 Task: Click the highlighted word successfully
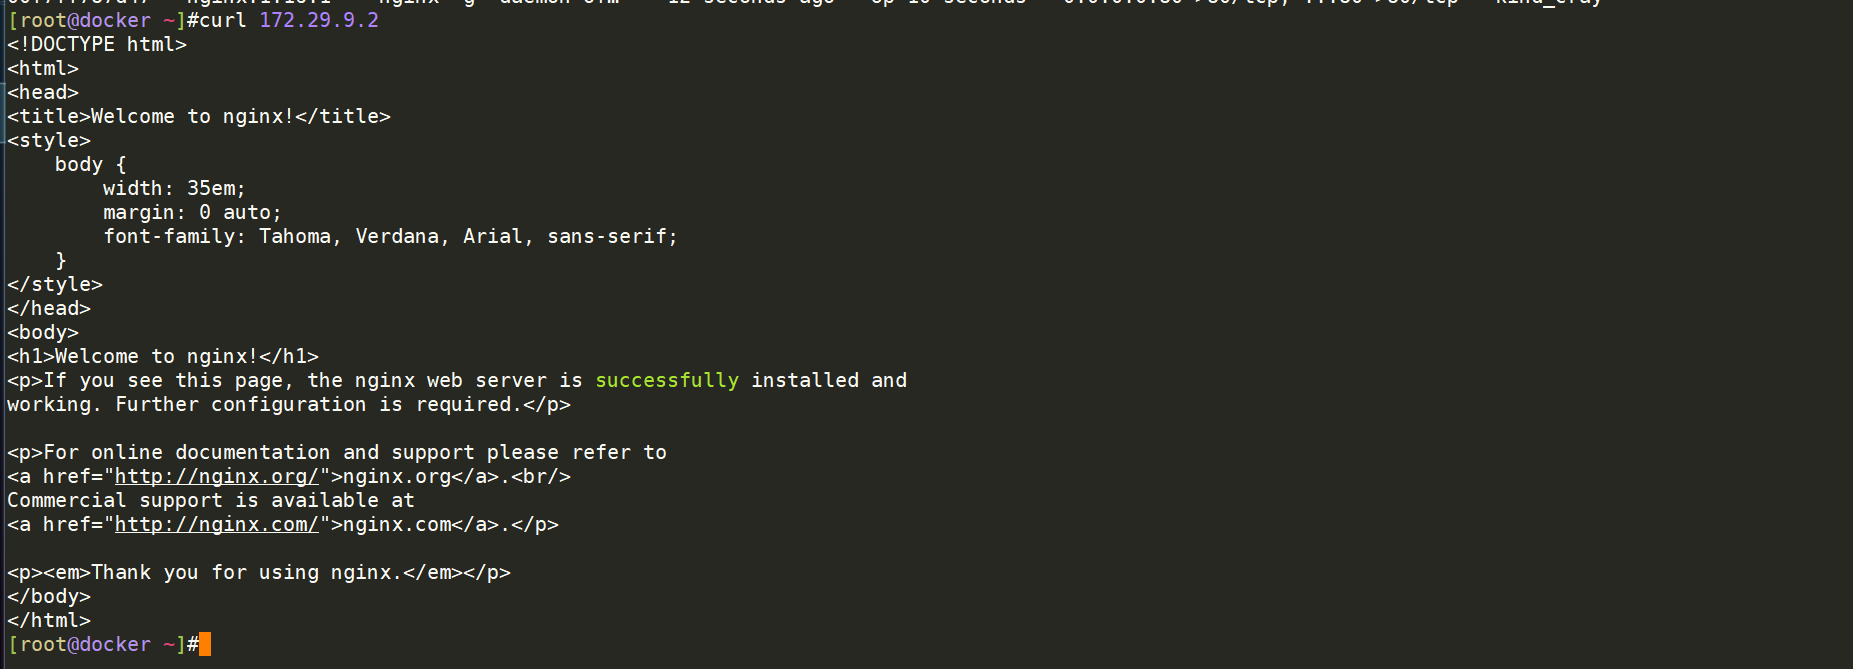pyautogui.click(x=667, y=381)
